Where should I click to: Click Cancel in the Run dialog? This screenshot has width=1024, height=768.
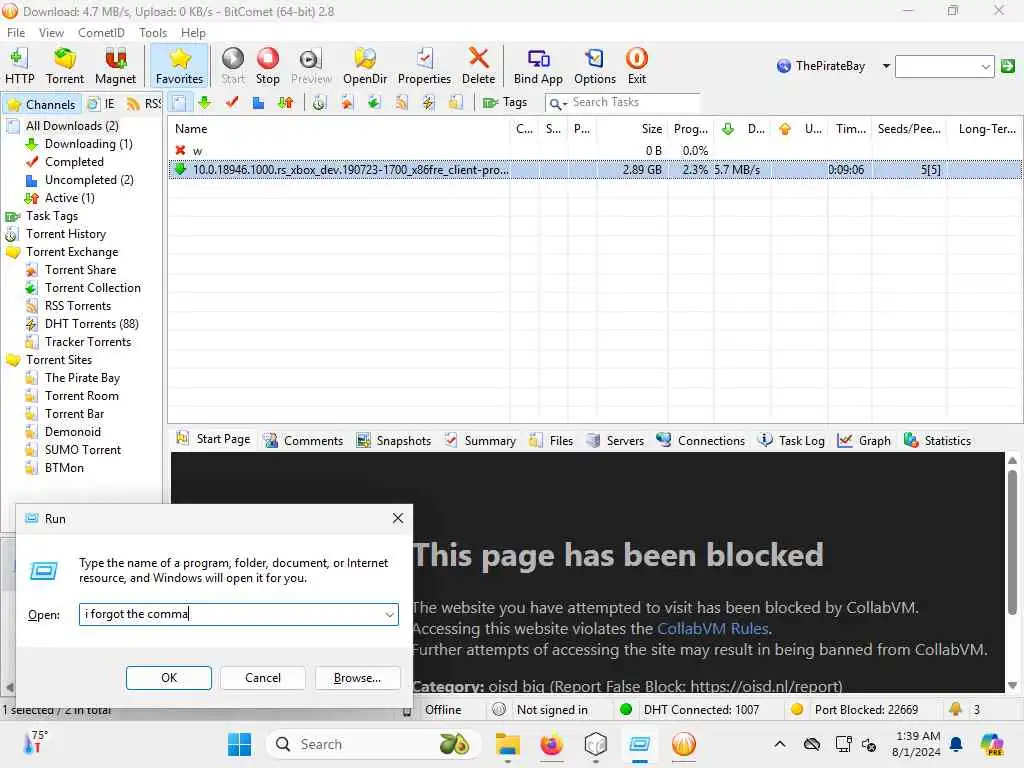[263, 678]
